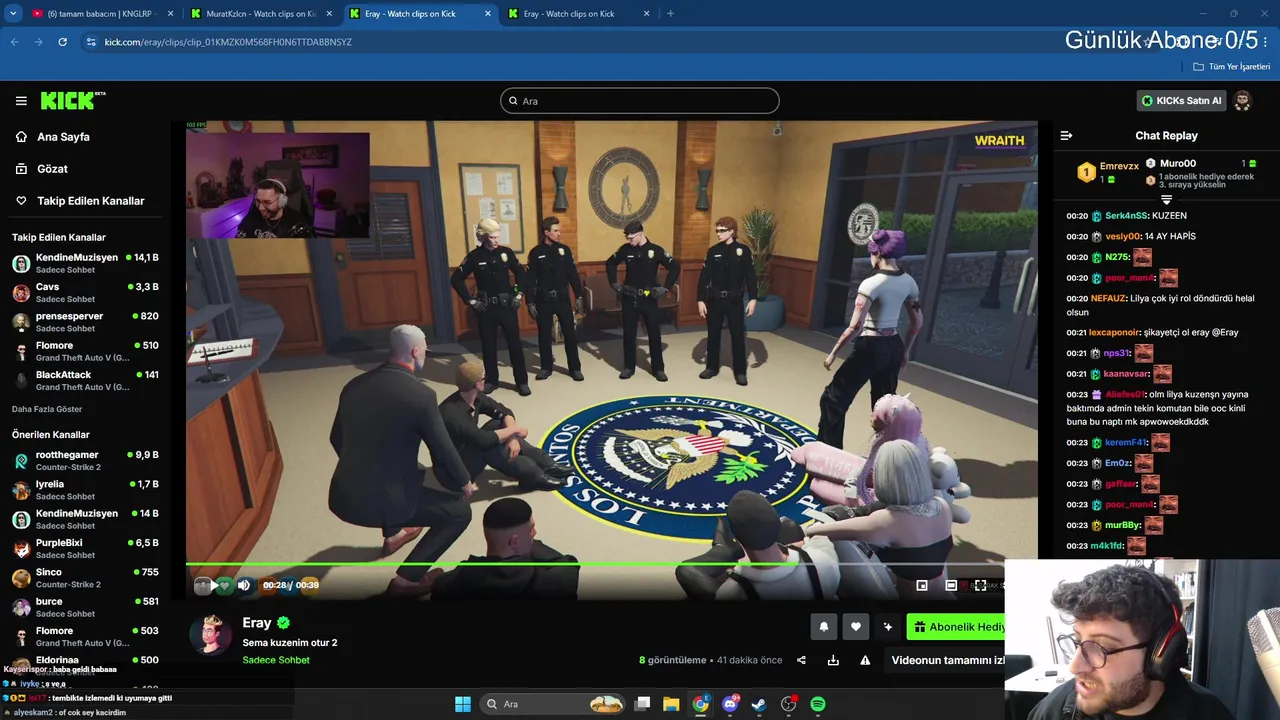Open recommended channel lyrelia
The height and width of the screenshot is (720, 1280).
85,490
